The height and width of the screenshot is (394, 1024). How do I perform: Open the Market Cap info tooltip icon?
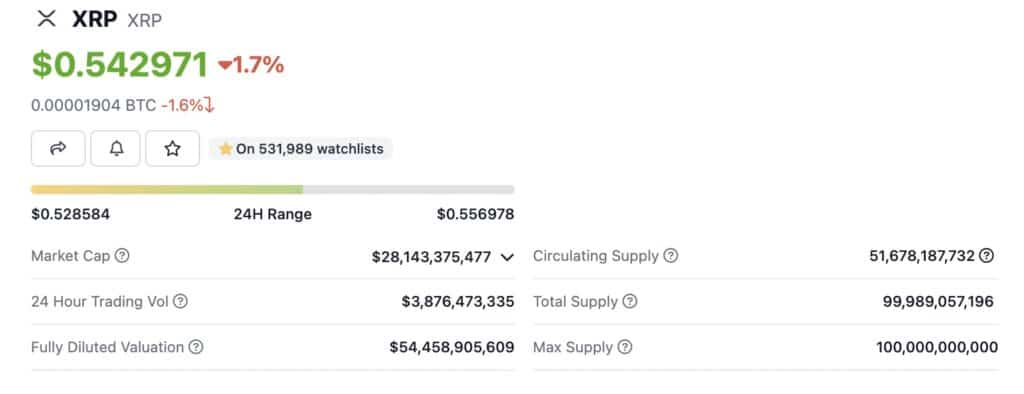pyautogui.click(x=122, y=255)
